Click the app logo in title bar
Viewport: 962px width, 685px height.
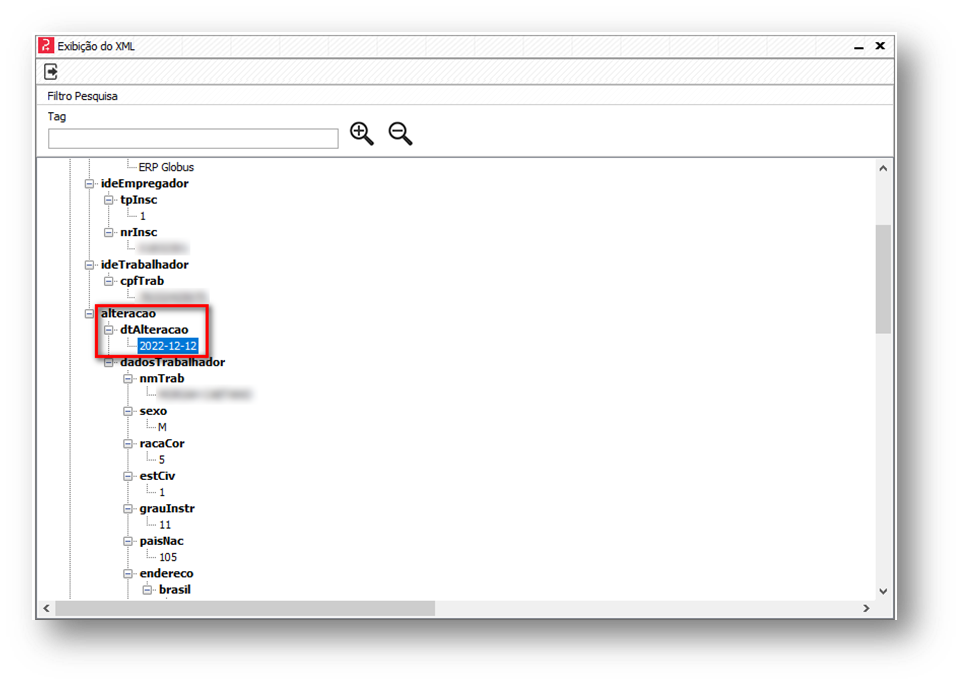click(46, 46)
